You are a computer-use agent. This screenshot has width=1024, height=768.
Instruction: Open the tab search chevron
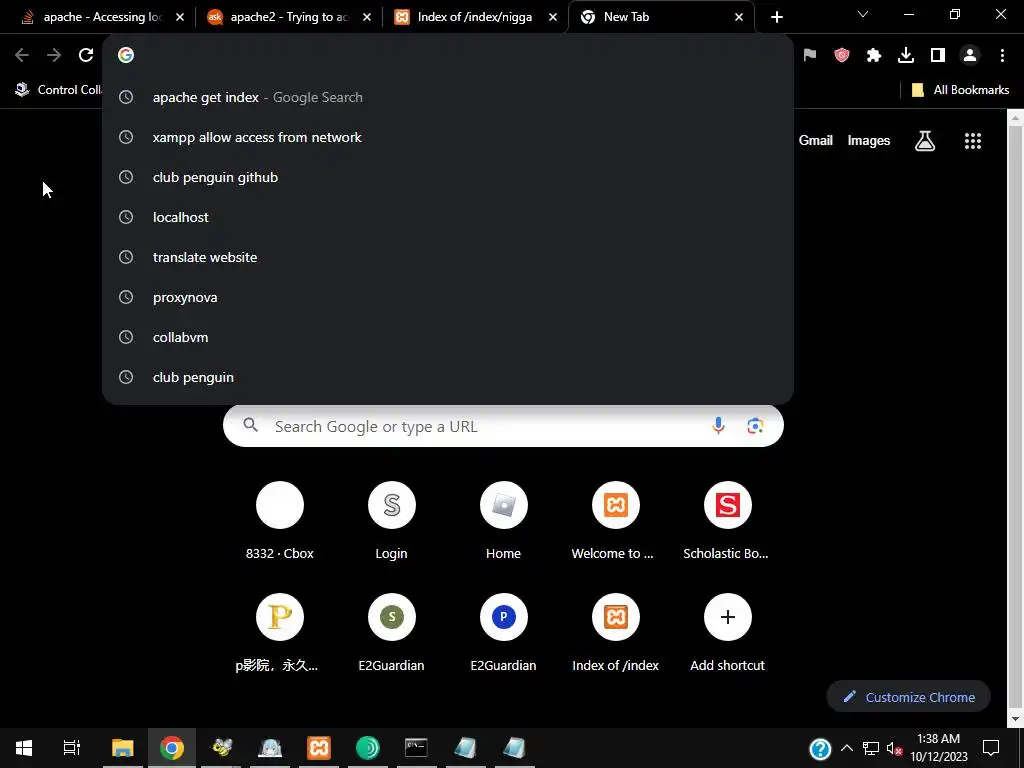click(x=863, y=14)
